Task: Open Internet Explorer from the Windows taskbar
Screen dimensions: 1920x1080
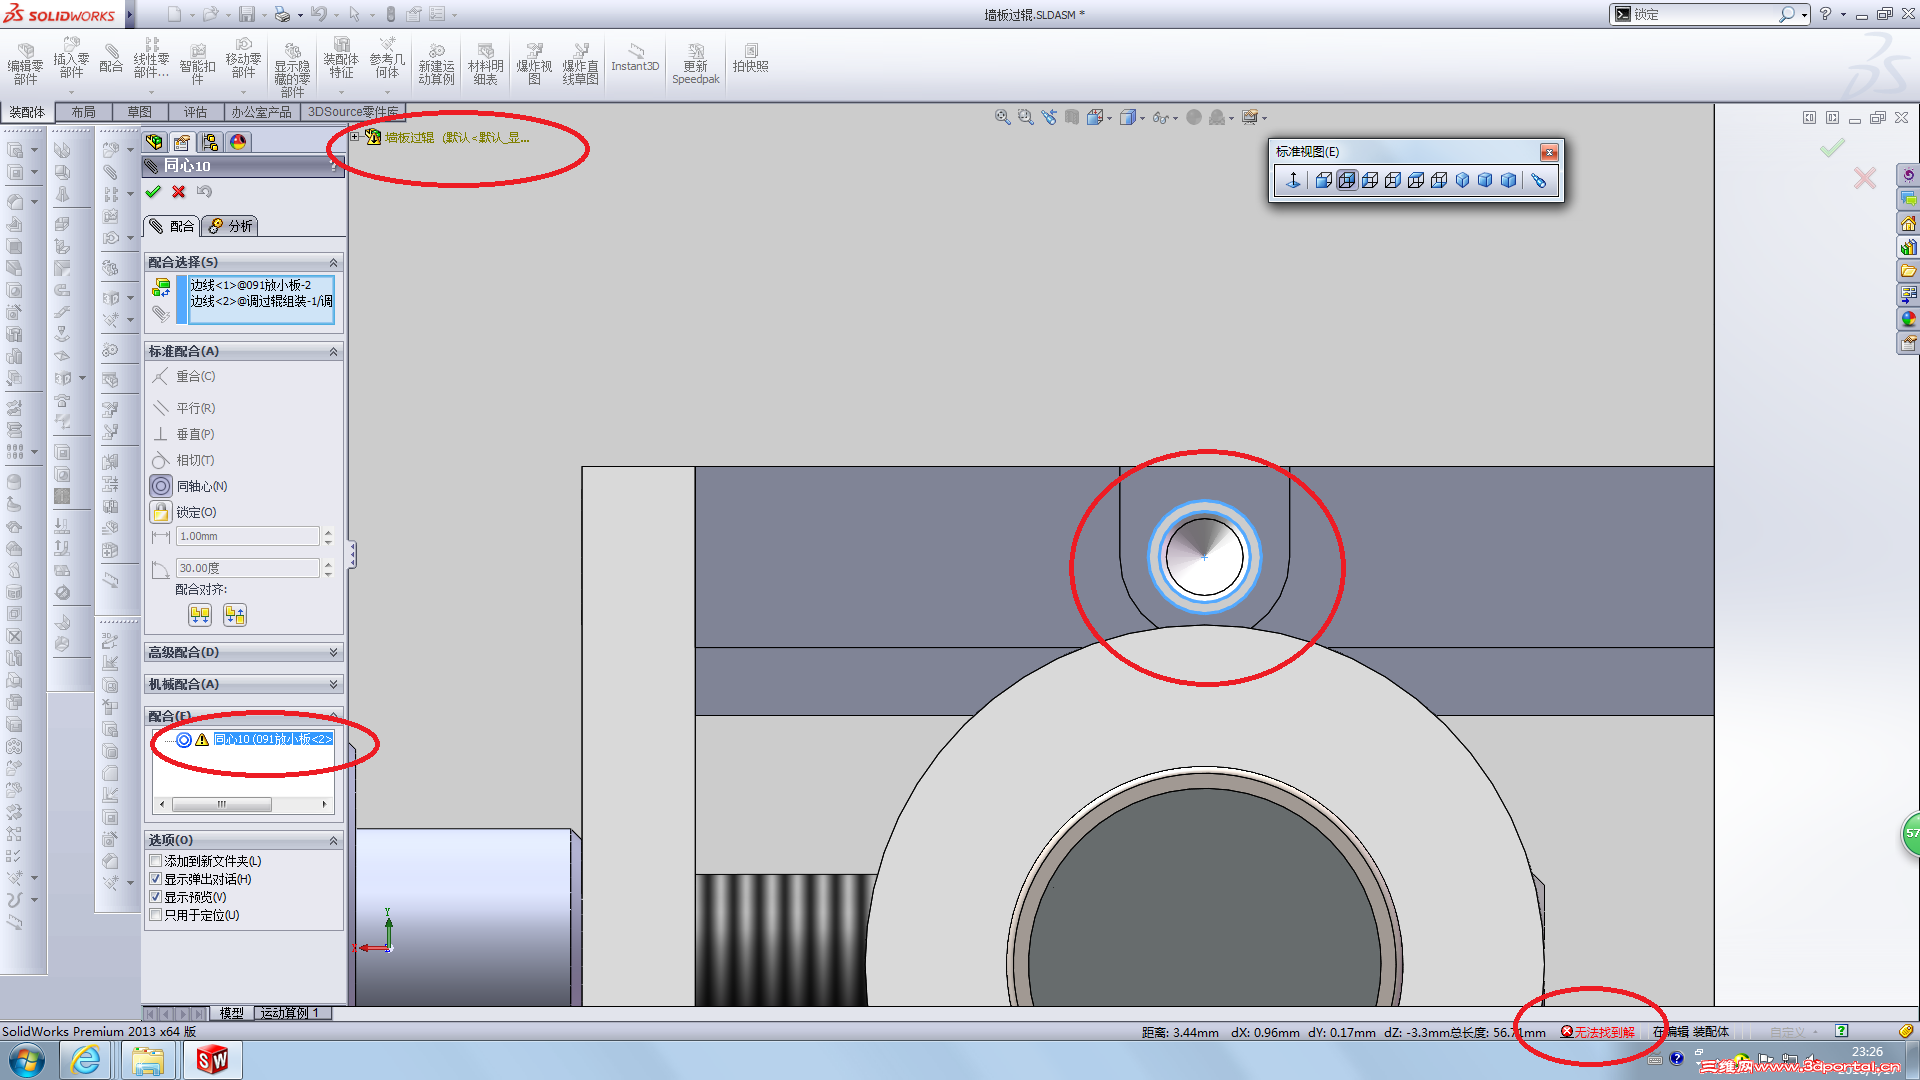Action: 87,1060
